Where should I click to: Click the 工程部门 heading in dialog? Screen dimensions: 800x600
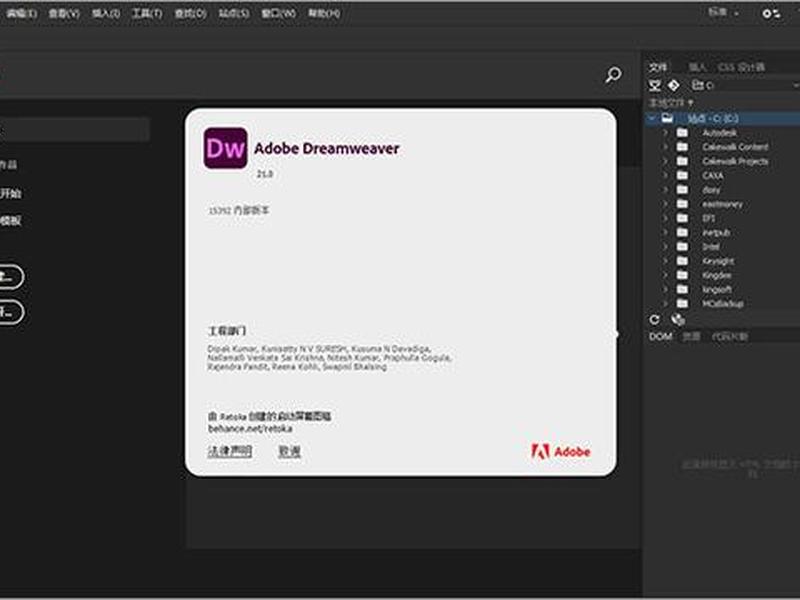(x=227, y=331)
